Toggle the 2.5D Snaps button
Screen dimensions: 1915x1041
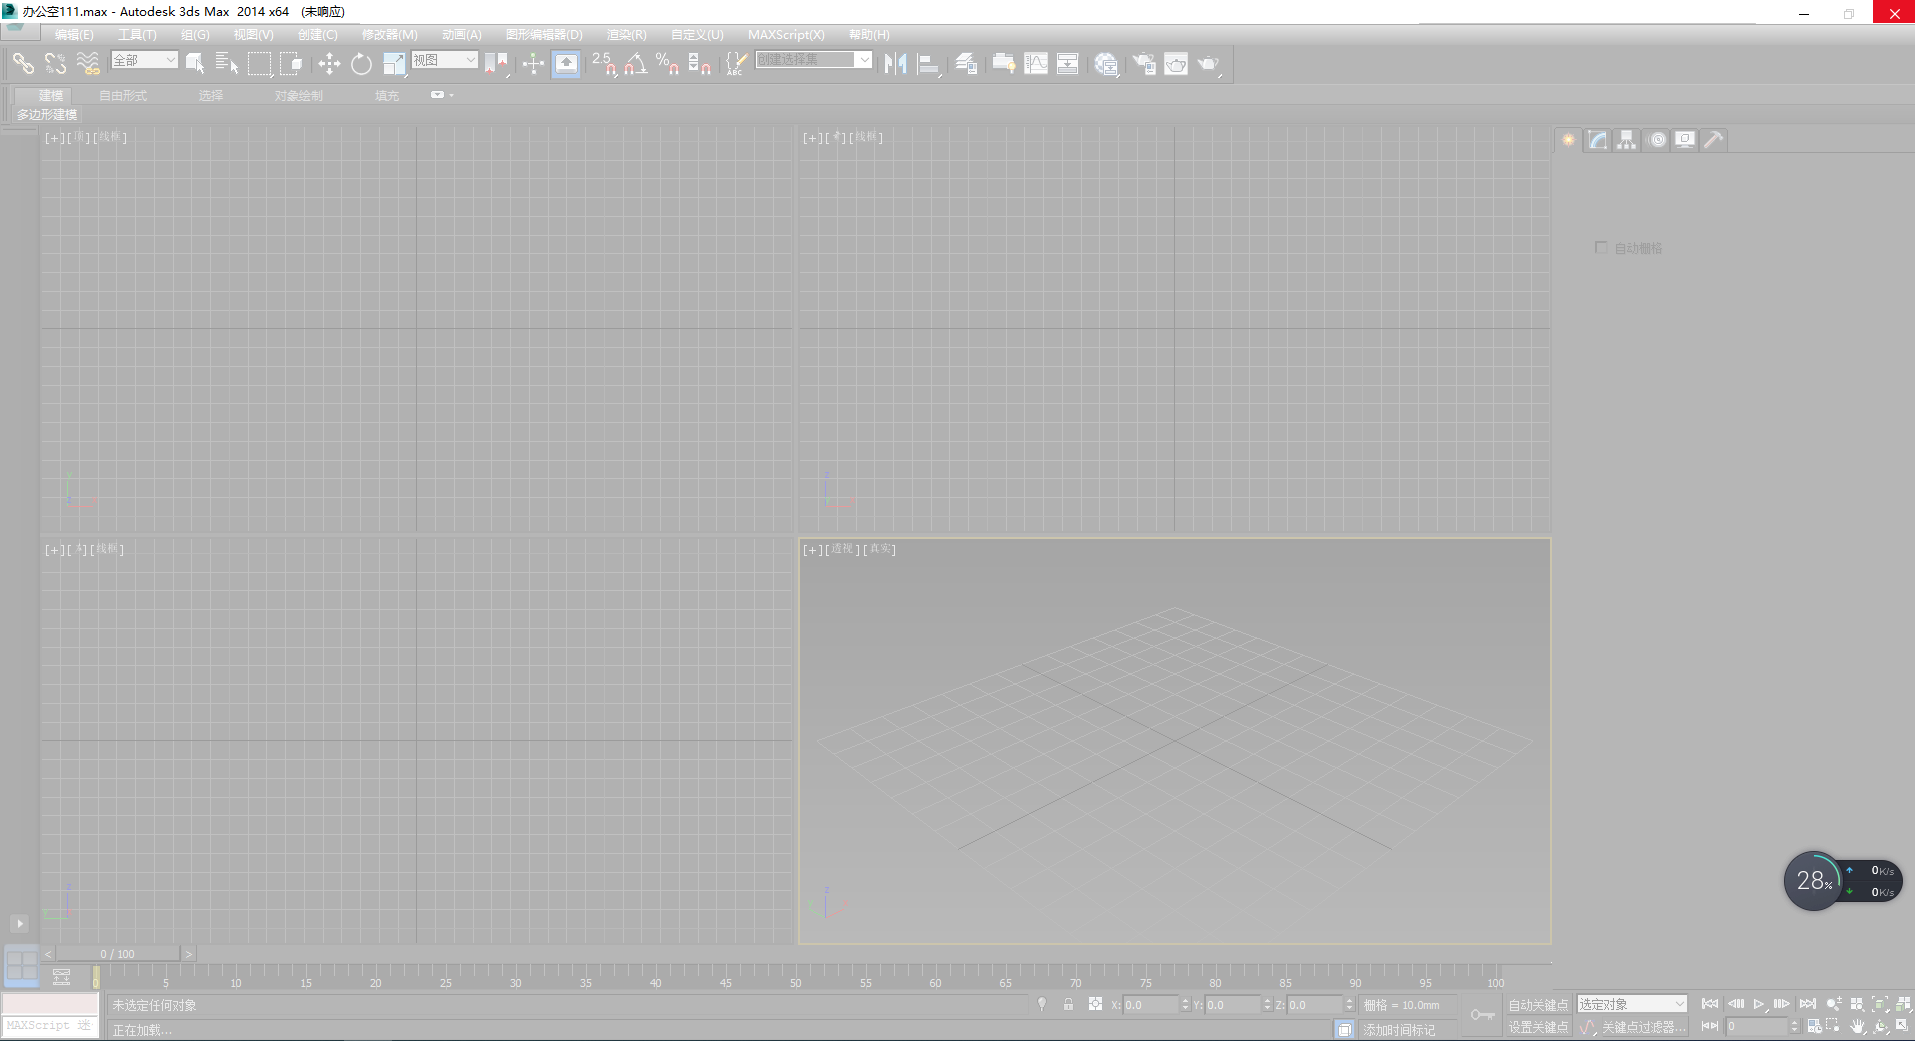tap(604, 64)
